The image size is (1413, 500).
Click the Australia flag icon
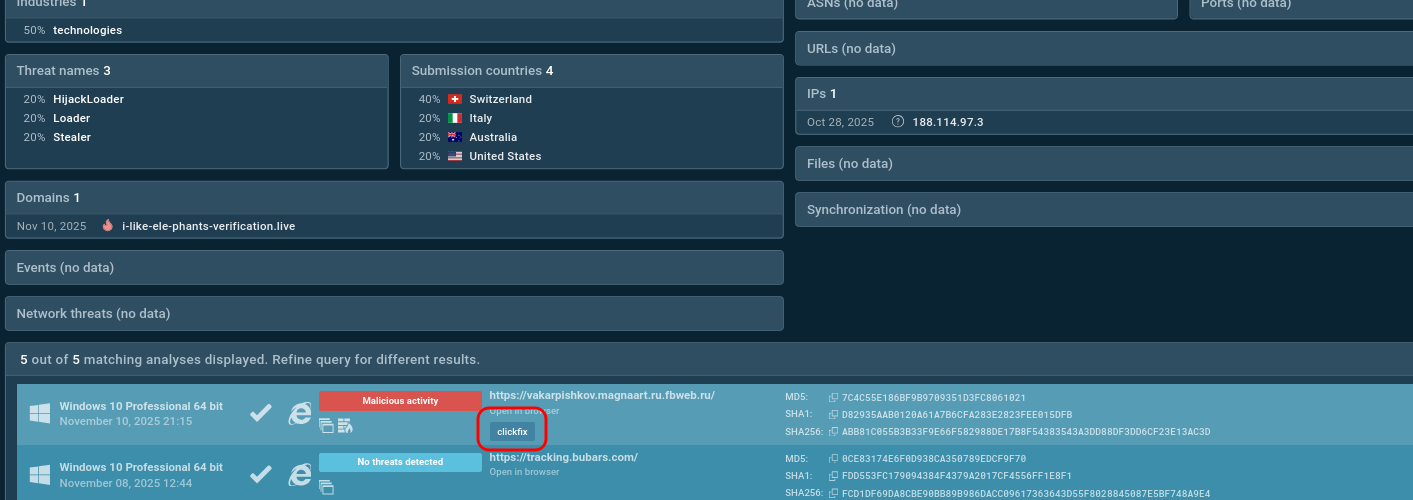click(455, 137)
